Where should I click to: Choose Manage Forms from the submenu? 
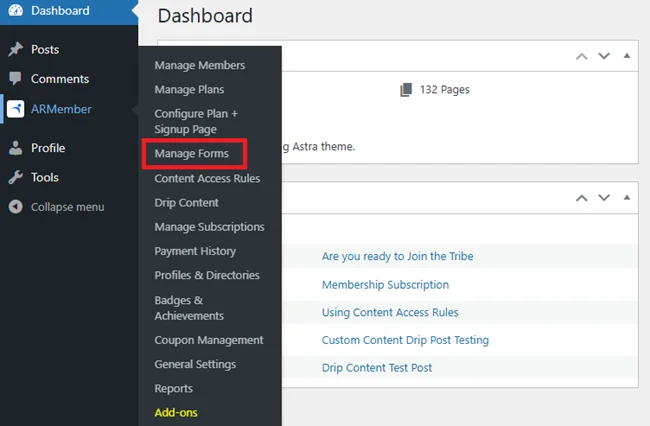pyautogui.click(x=192, y=153)
